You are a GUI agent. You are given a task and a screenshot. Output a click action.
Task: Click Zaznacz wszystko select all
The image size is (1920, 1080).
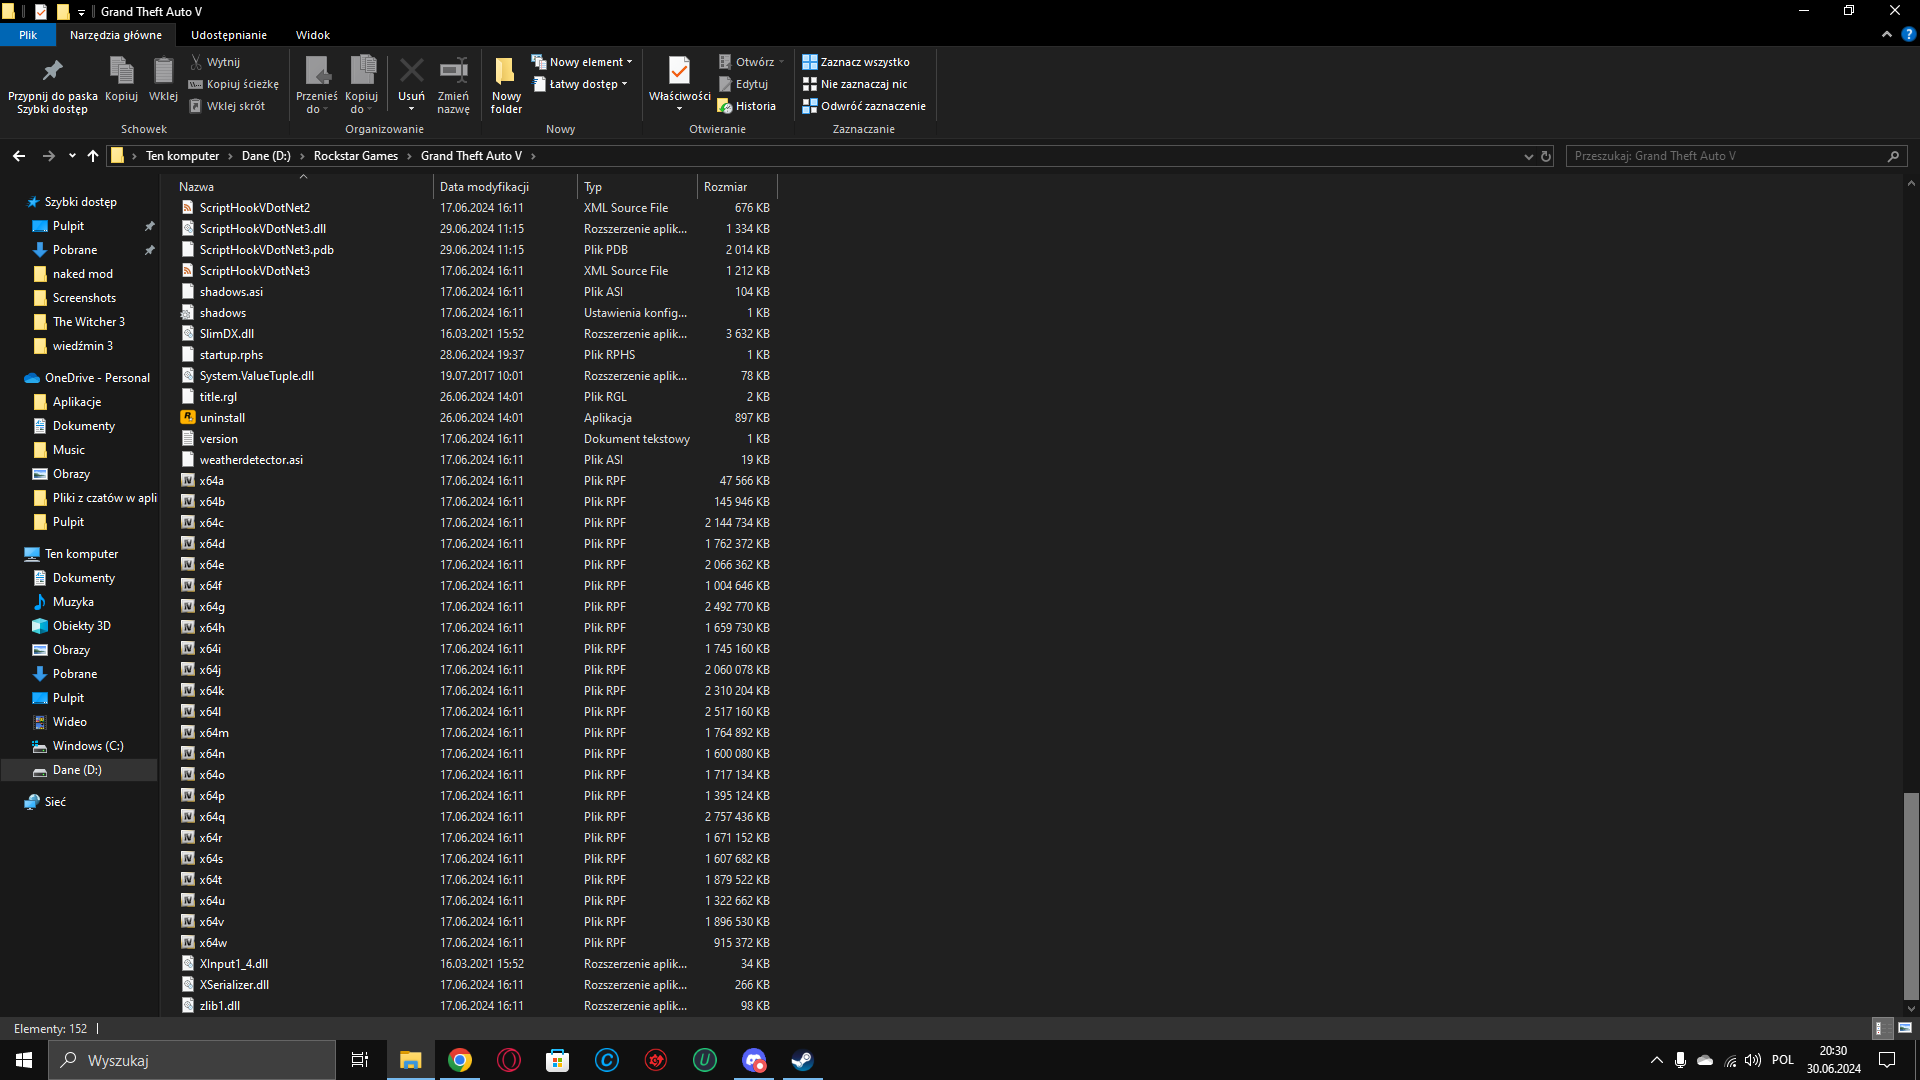pyautogui.click(x=856, y=62)
